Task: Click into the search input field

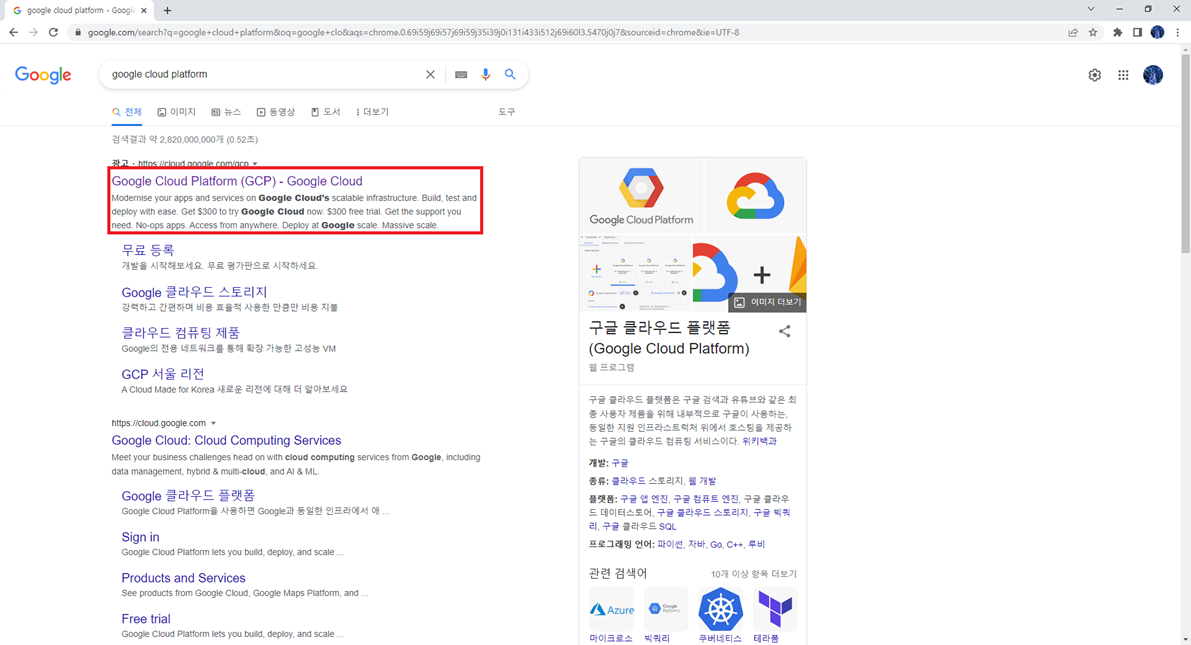Action: click(264, 74)
